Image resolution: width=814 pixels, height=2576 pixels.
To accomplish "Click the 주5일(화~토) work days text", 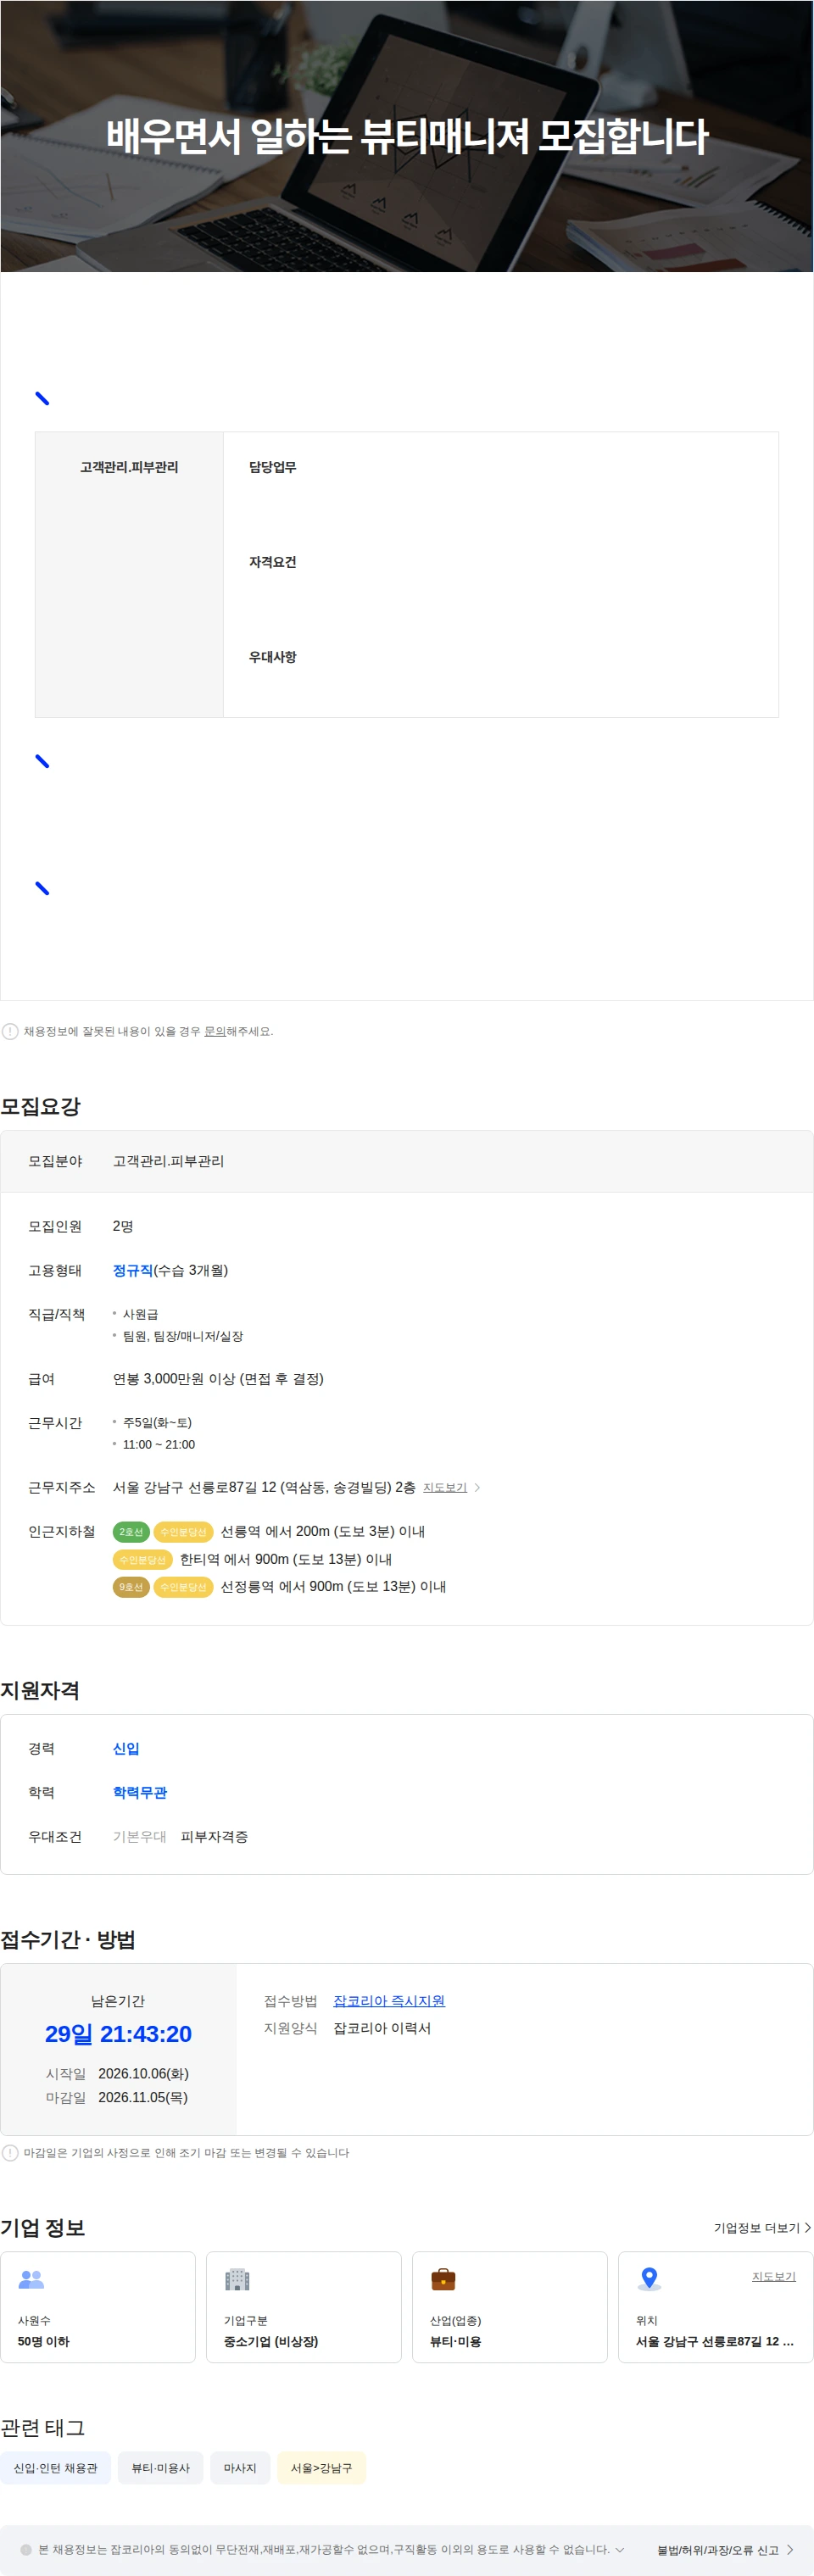I will click(x=157, y=1422).
